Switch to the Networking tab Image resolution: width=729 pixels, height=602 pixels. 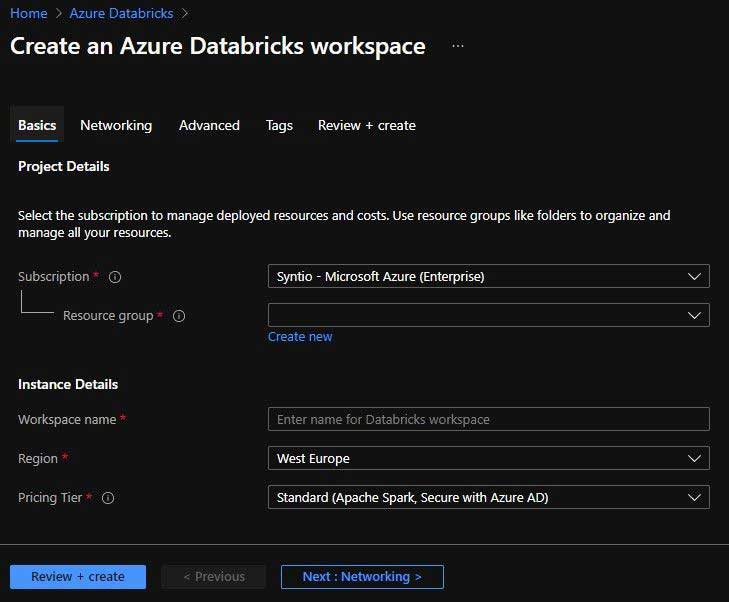[116, 125]
